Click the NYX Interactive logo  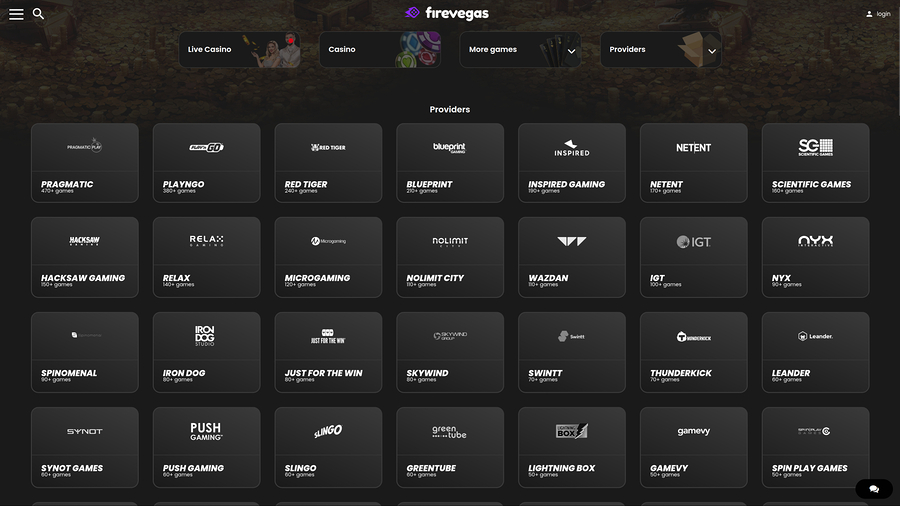coord(815,241)
